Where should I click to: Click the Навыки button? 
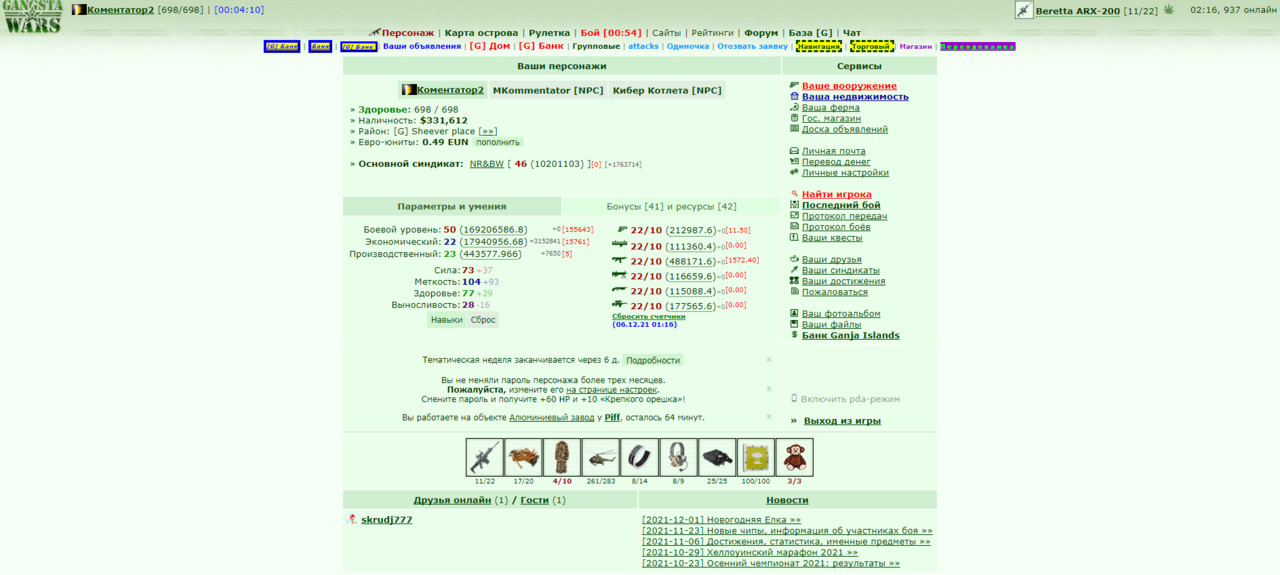[446, 320]
